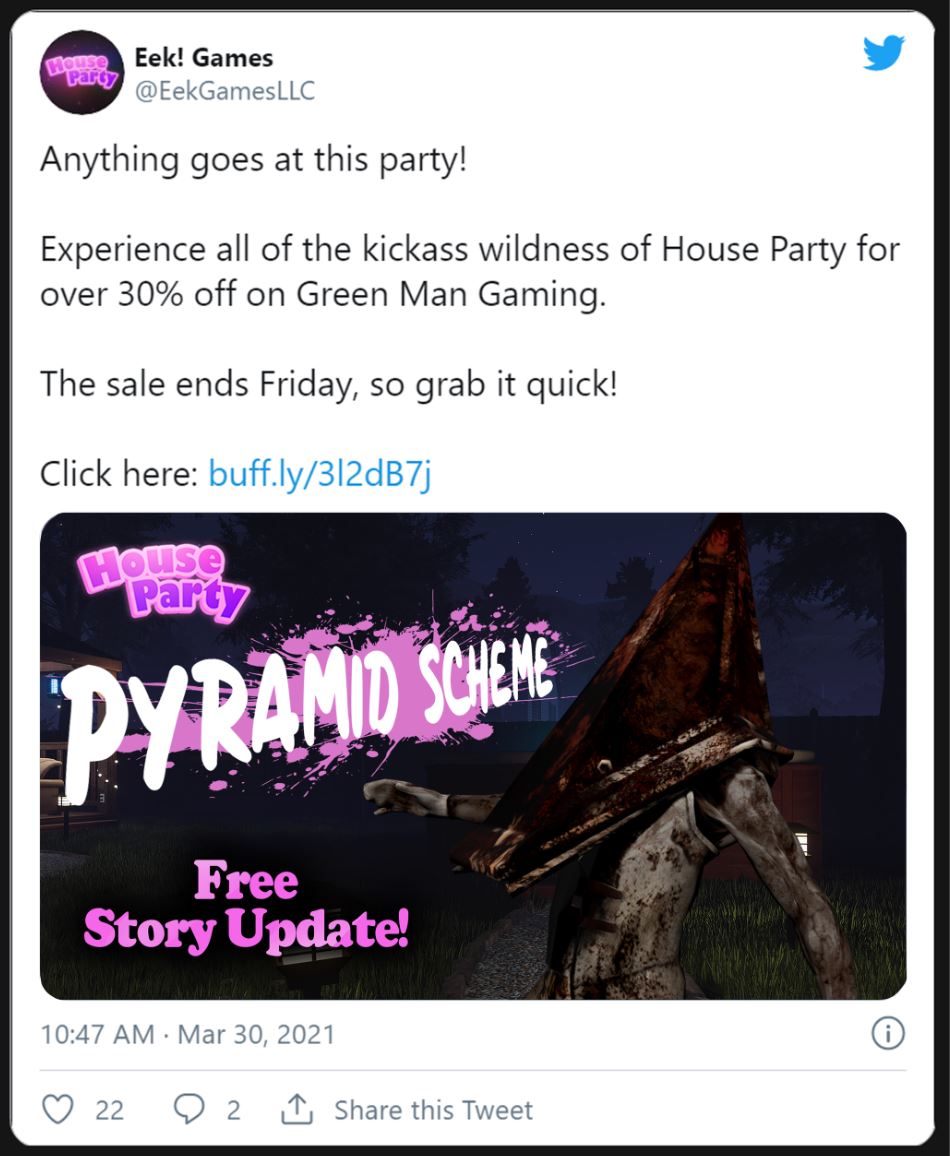Follow the buff.ly/3l2dB7j link

320,474
